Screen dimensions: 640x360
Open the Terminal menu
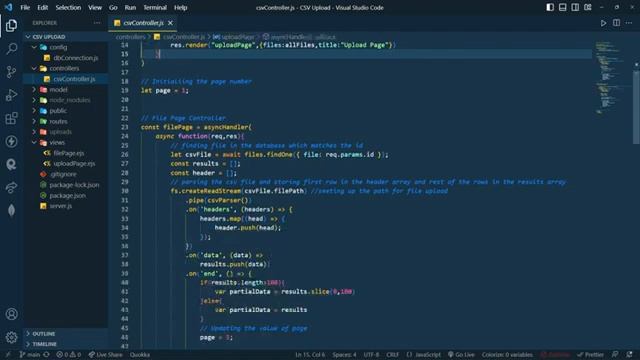pyautogui.click(x=155, y=7)
